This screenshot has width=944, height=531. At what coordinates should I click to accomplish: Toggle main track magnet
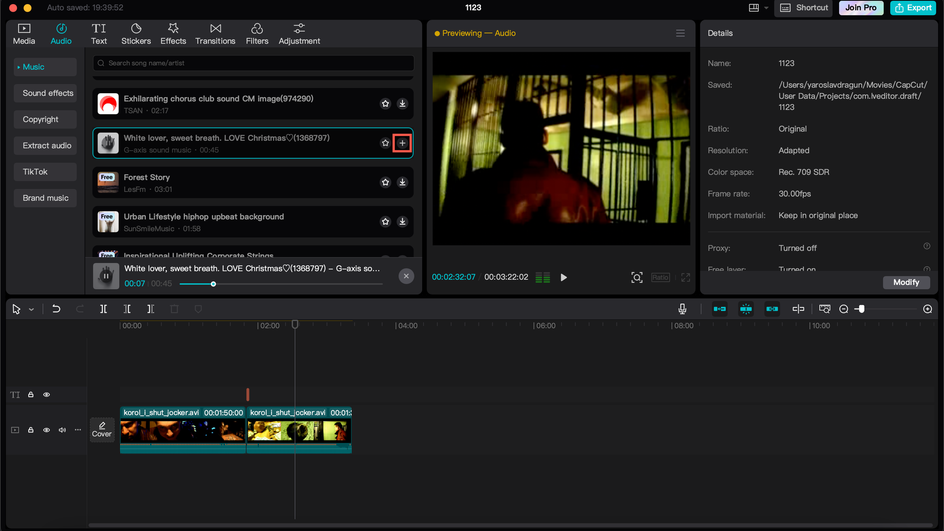point(719,309)
